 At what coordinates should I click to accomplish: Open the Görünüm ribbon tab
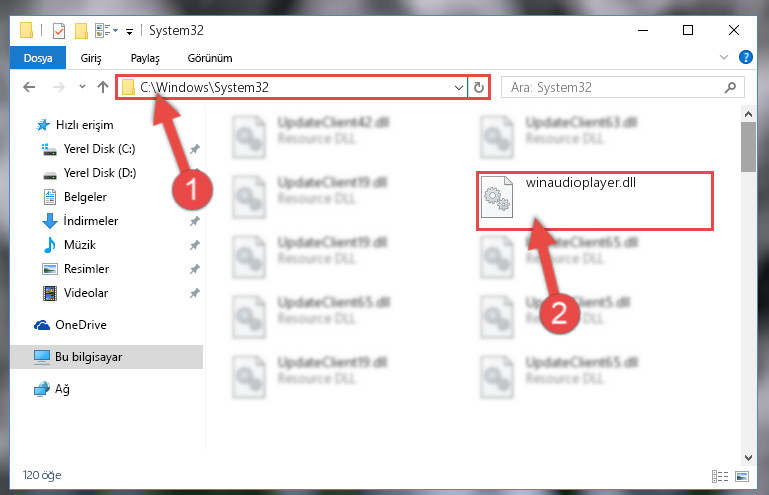pos(210,58)
